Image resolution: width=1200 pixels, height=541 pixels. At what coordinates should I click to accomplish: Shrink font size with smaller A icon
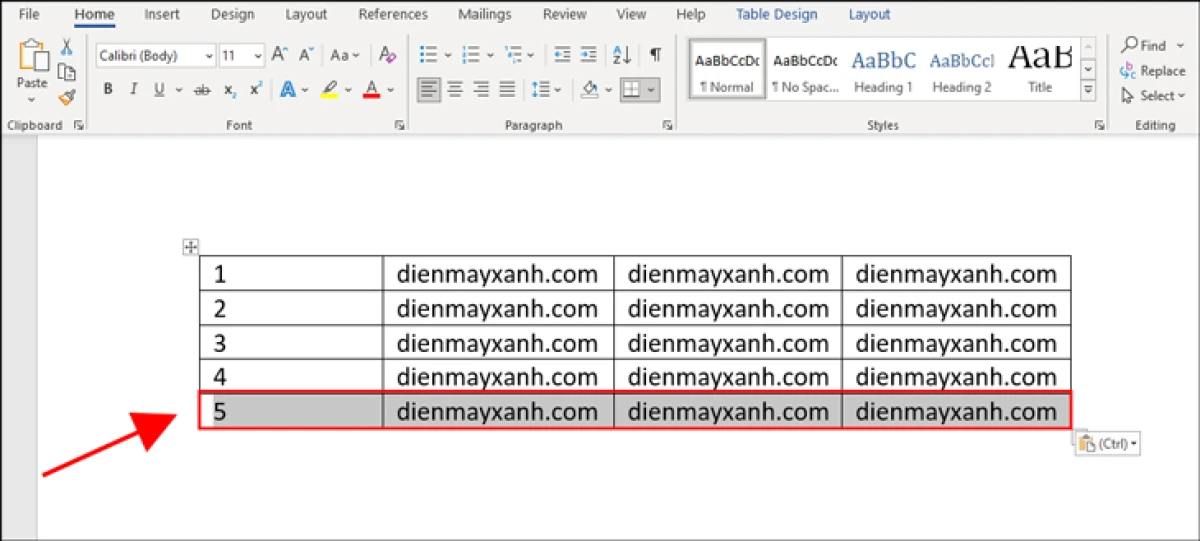(305, 55)
